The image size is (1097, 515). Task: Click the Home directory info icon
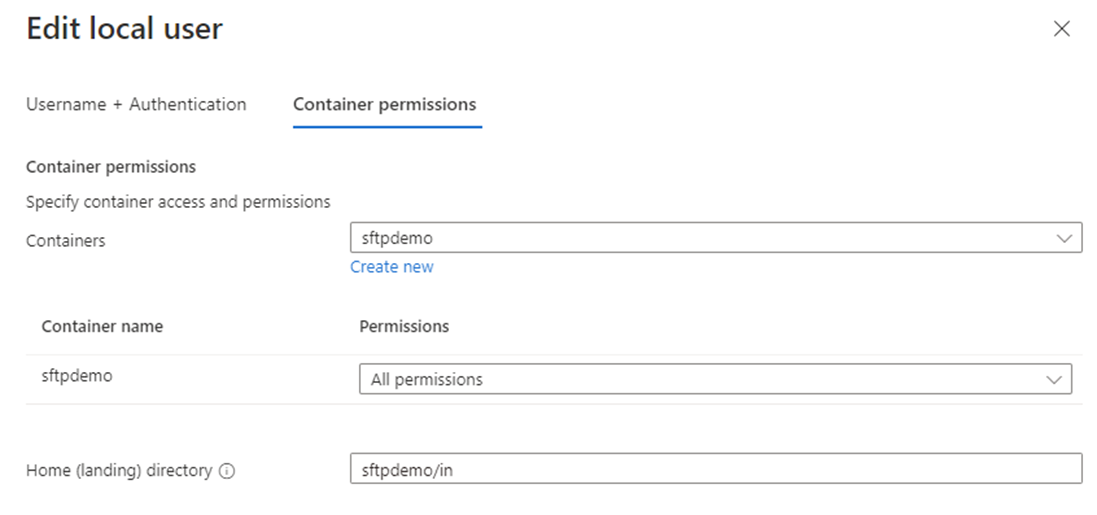click(227, 472)
